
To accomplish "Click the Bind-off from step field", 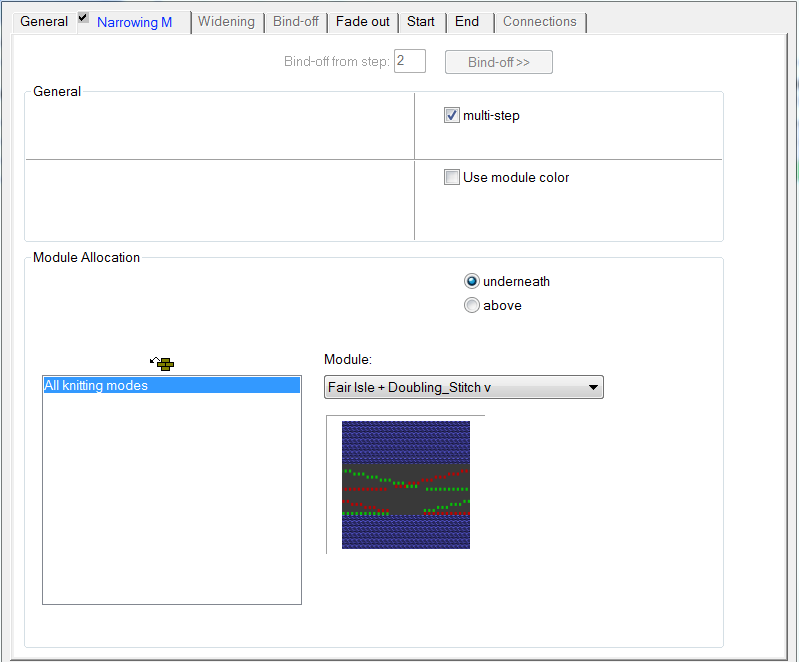I will coord(410,62).
